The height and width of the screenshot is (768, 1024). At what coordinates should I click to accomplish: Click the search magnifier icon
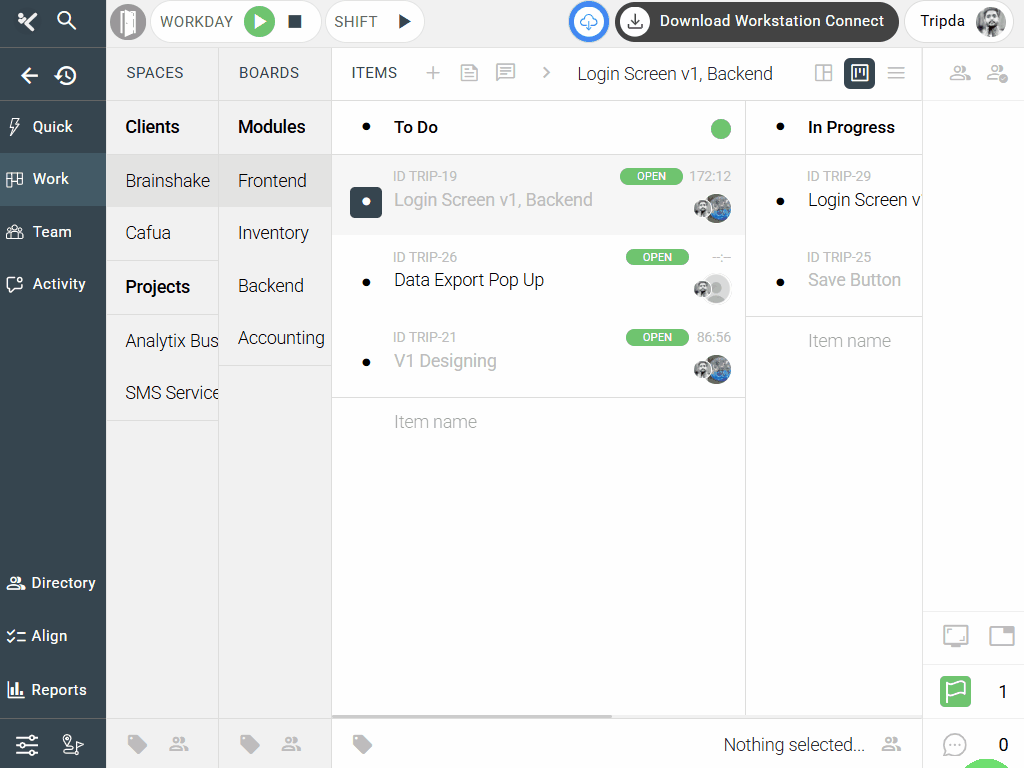(x=66, y=21)
